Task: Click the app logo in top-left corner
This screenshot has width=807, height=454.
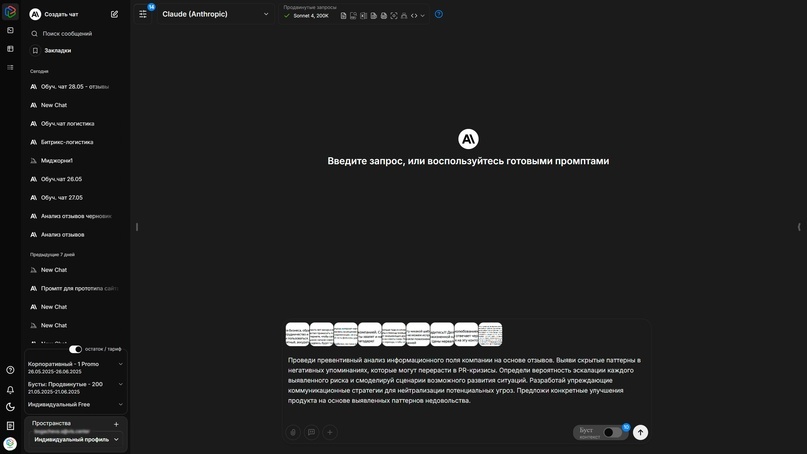Action: point(10,11)
